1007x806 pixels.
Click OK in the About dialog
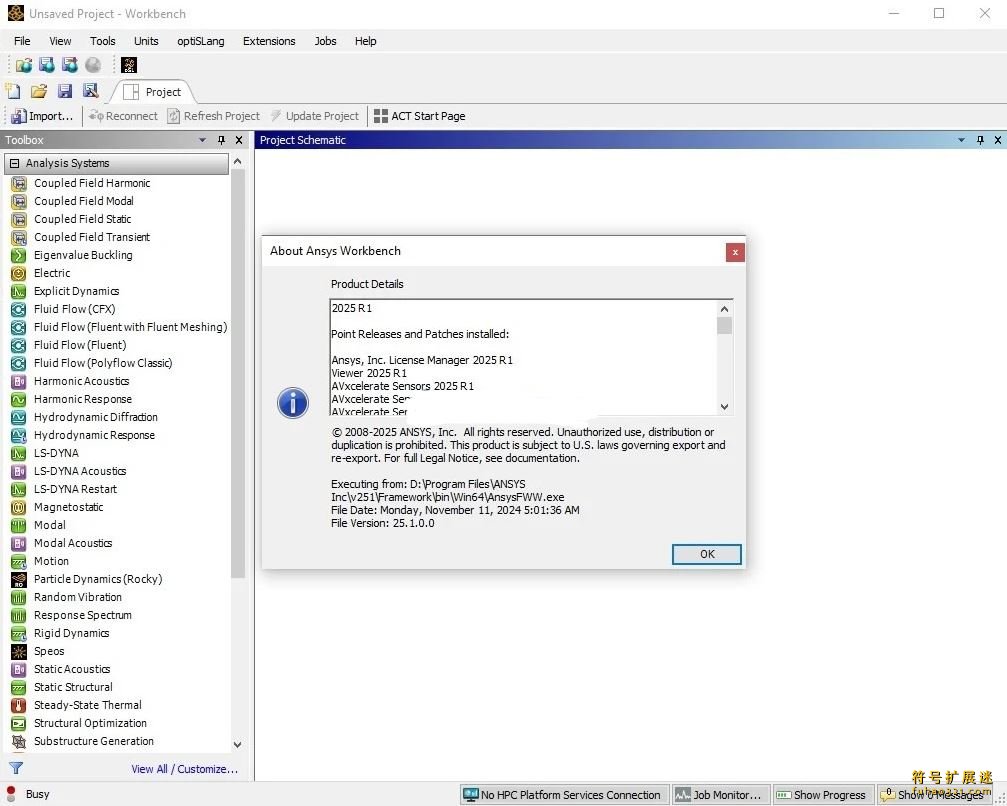point(706,554)
